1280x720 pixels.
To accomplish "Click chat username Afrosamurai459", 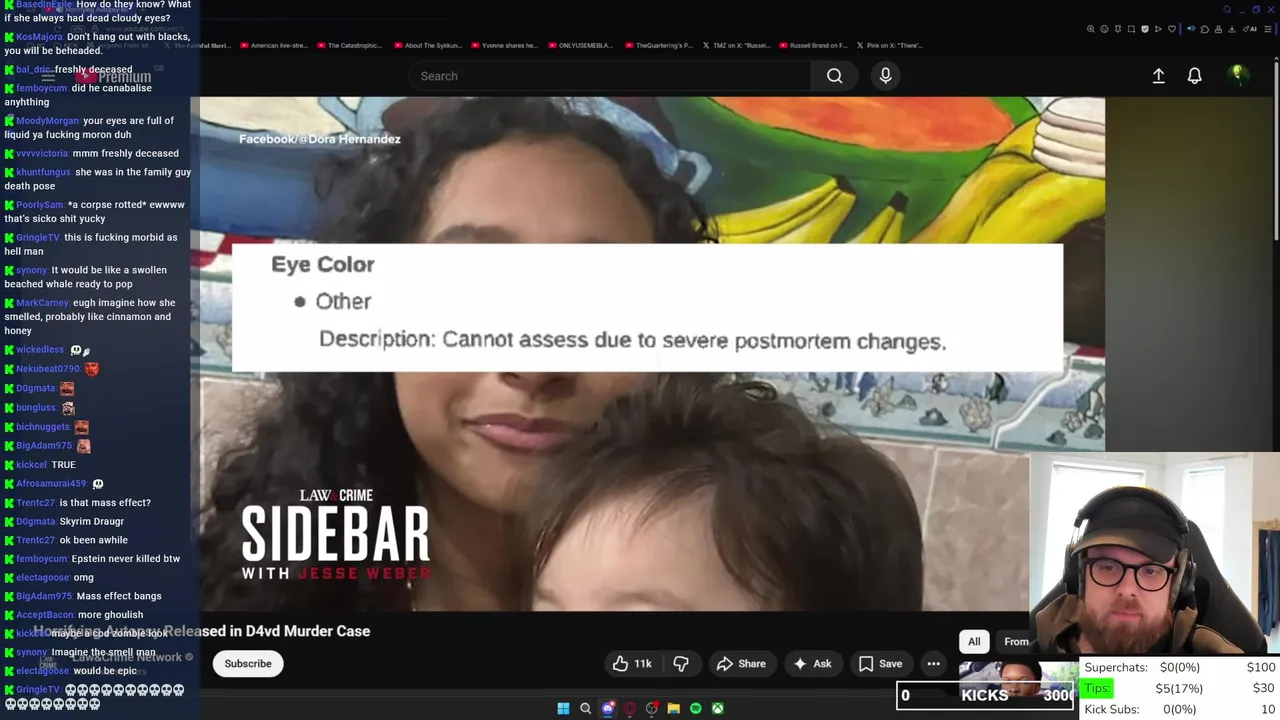I will click(51, 484).
